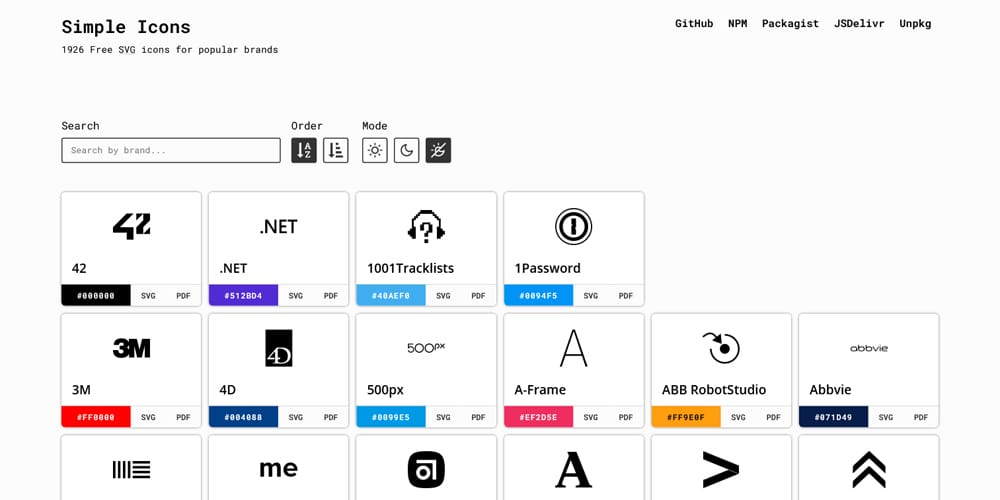Switch to light mode
Image resolution: width=1000 pixels, height=500 pixels.
(x=375, y=151)
